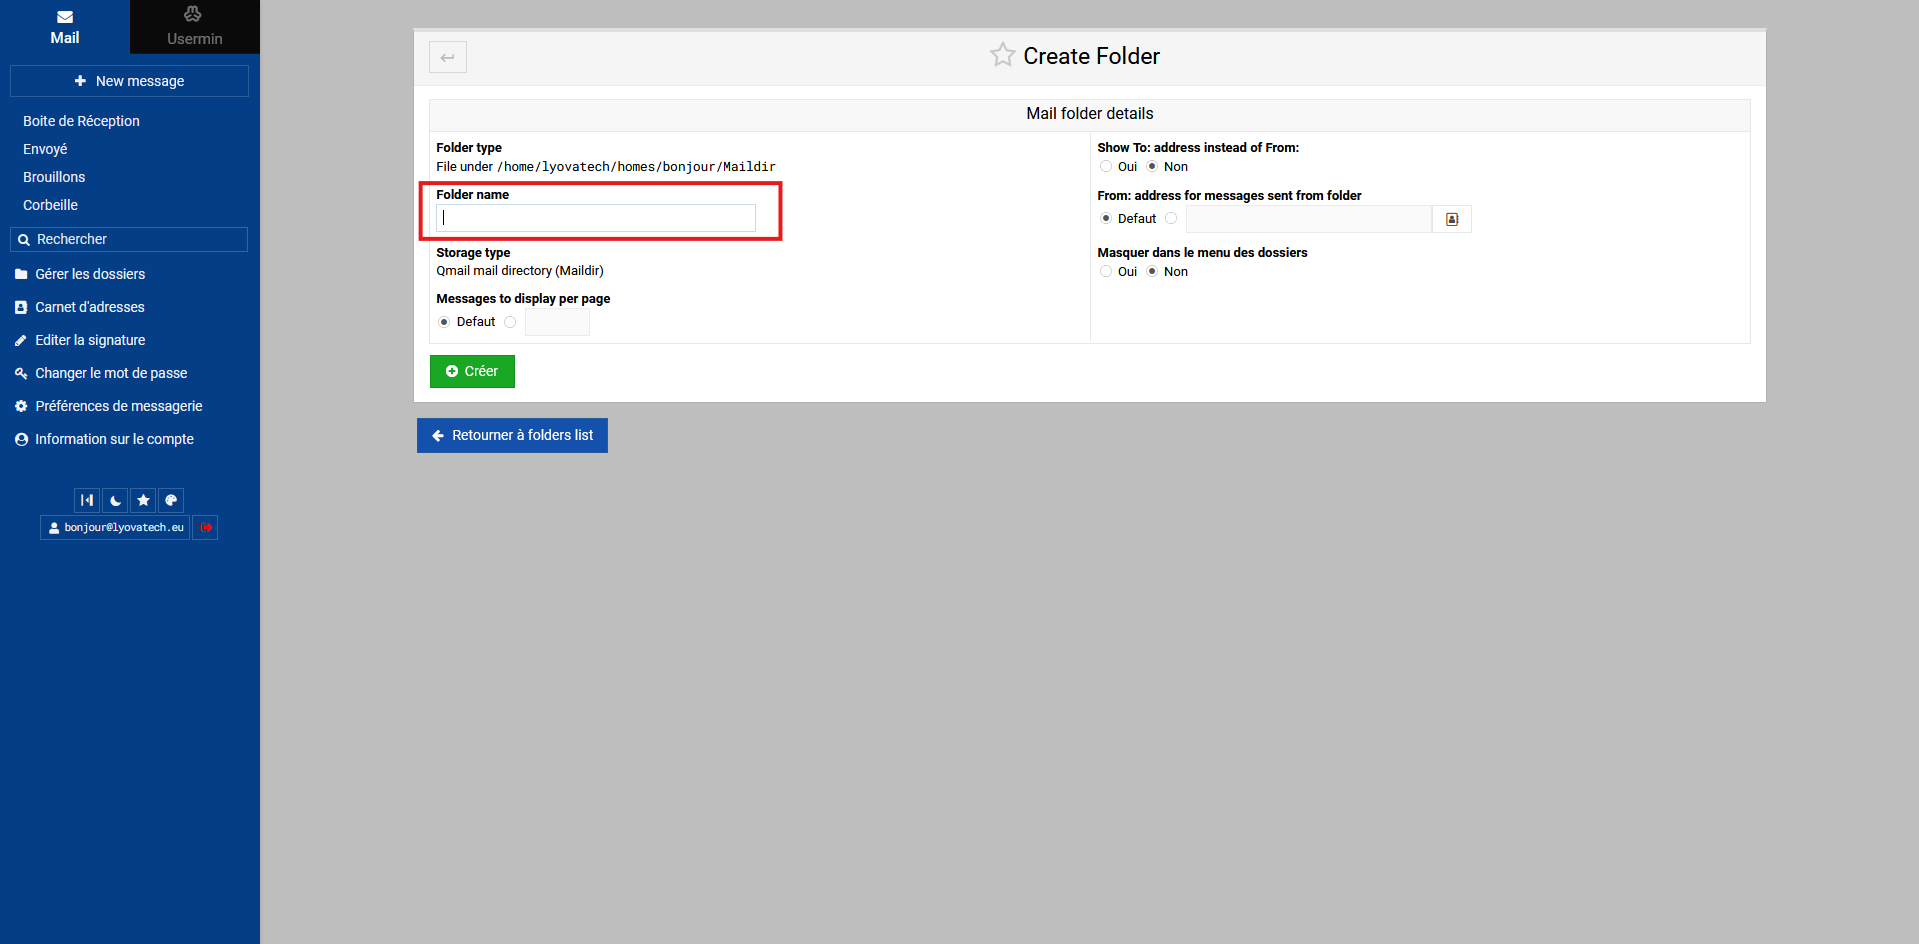Star the Create Folder page as favorite
The image size is (1919, 944).
pyautogui.click(x=1002, y=55)
